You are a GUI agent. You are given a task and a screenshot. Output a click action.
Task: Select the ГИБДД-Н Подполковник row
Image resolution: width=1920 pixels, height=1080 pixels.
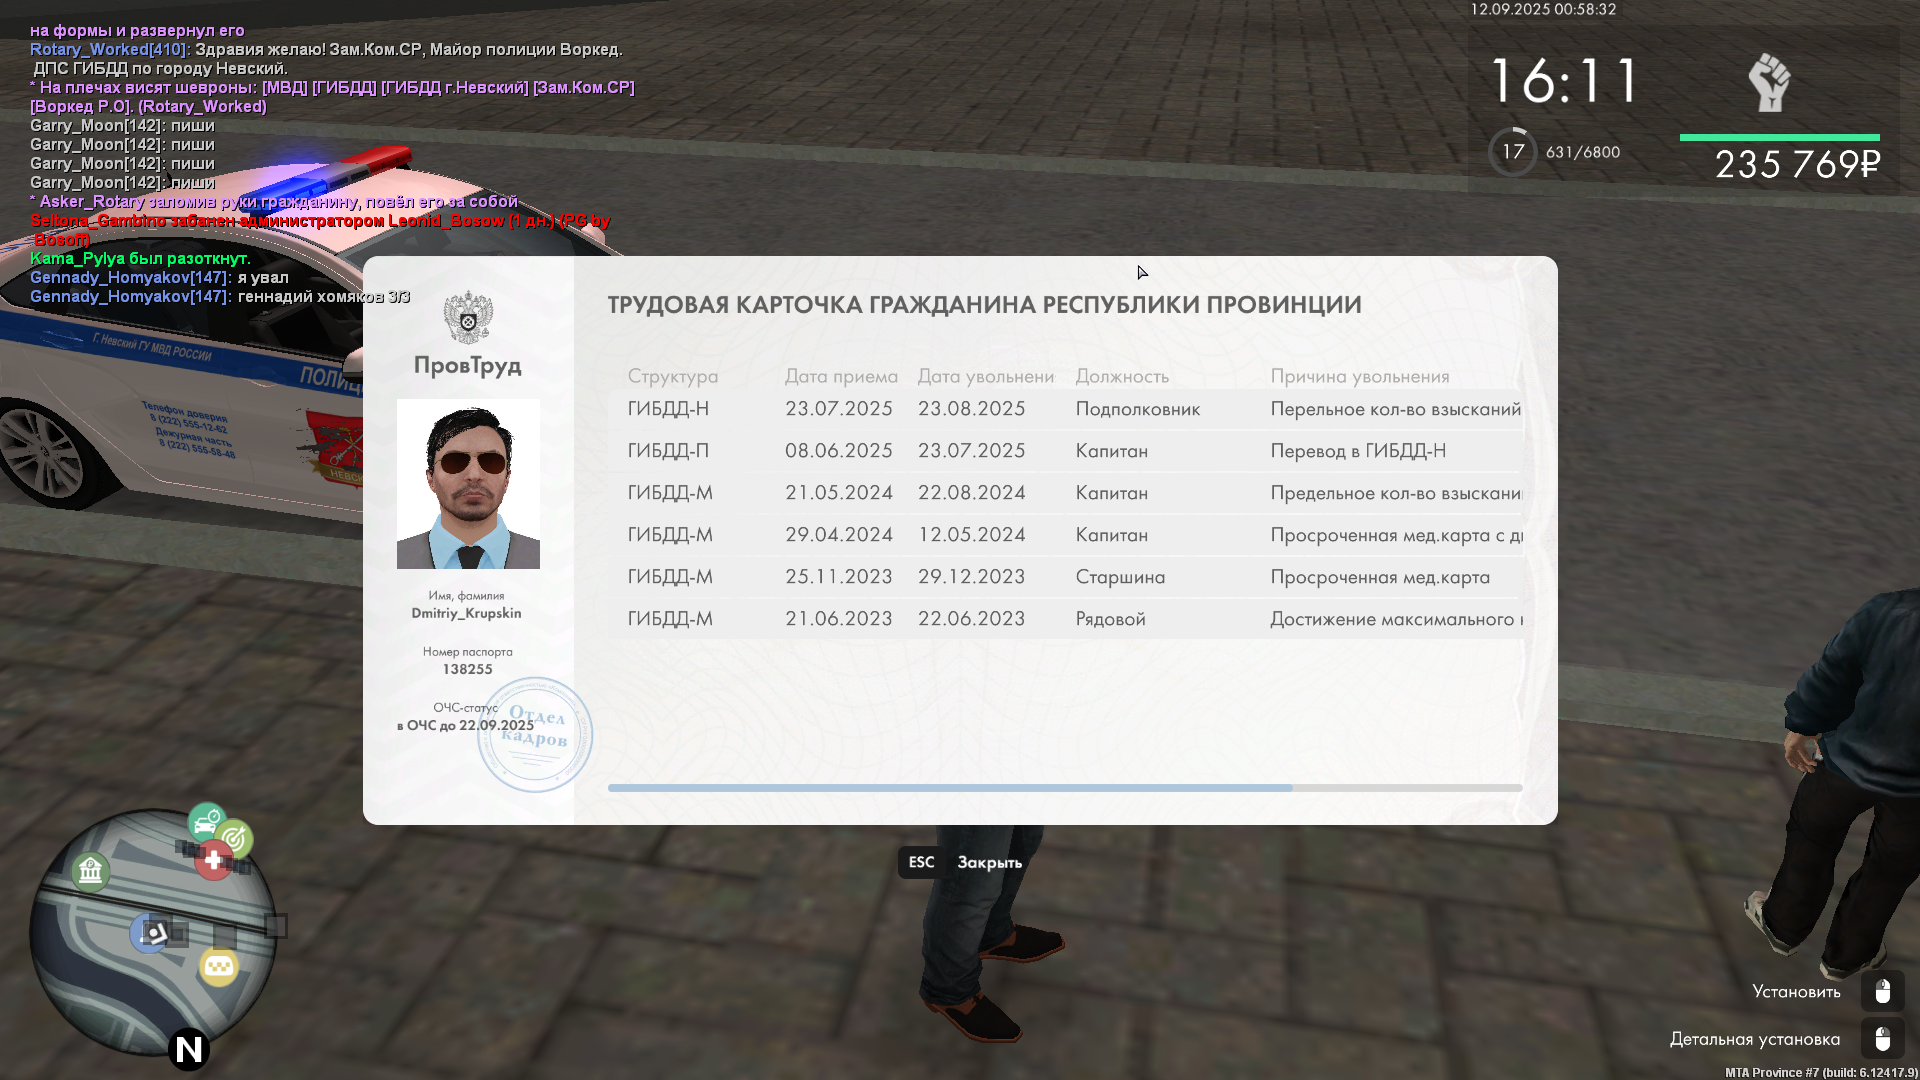(1064, 409)
